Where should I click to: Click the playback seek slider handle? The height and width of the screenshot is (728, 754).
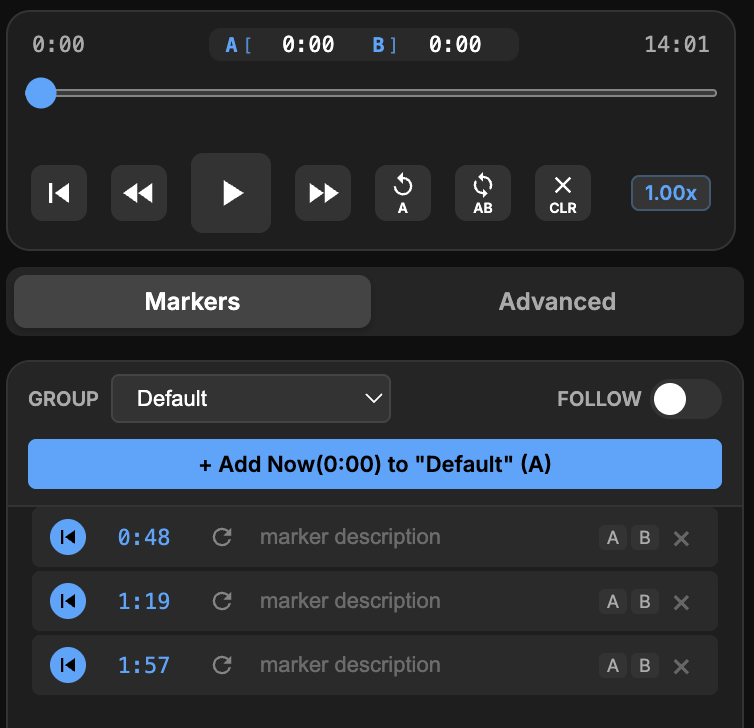pos(41,93)
